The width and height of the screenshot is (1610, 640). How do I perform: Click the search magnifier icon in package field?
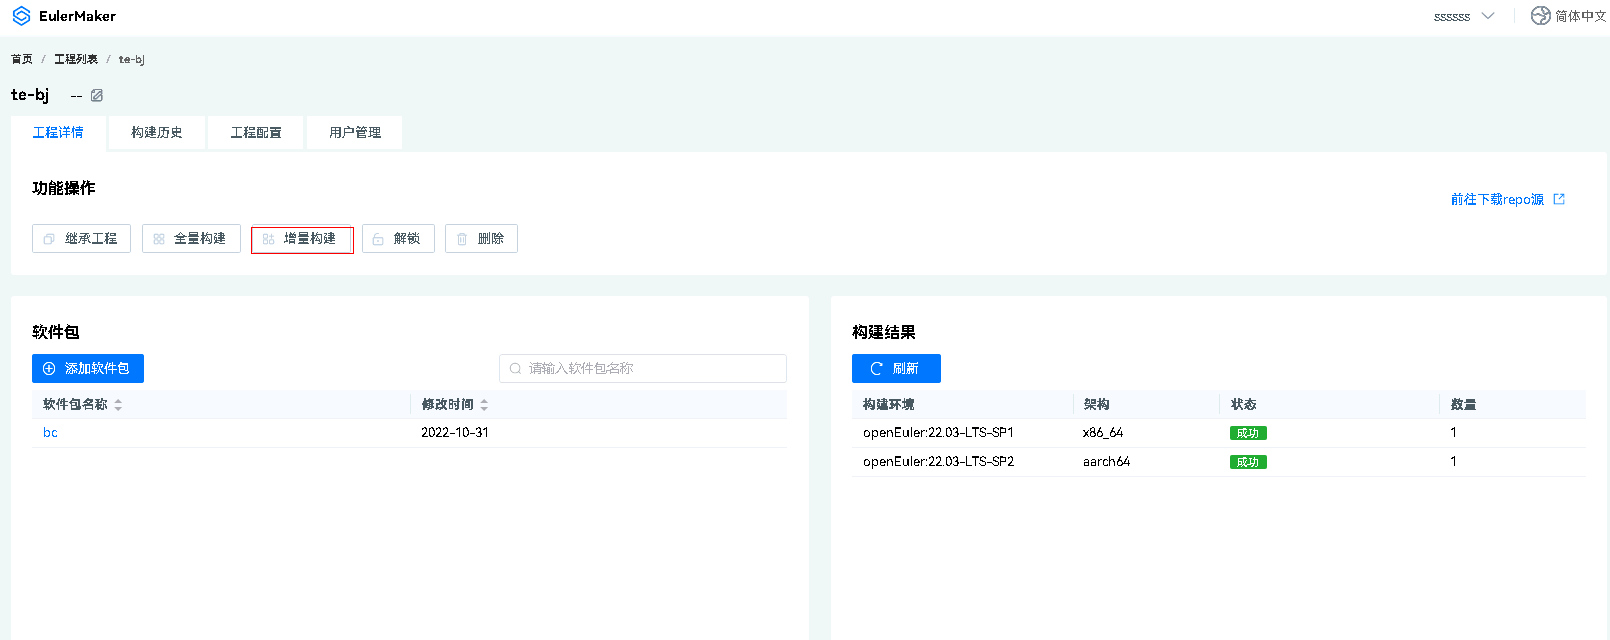tap(516, 369)
